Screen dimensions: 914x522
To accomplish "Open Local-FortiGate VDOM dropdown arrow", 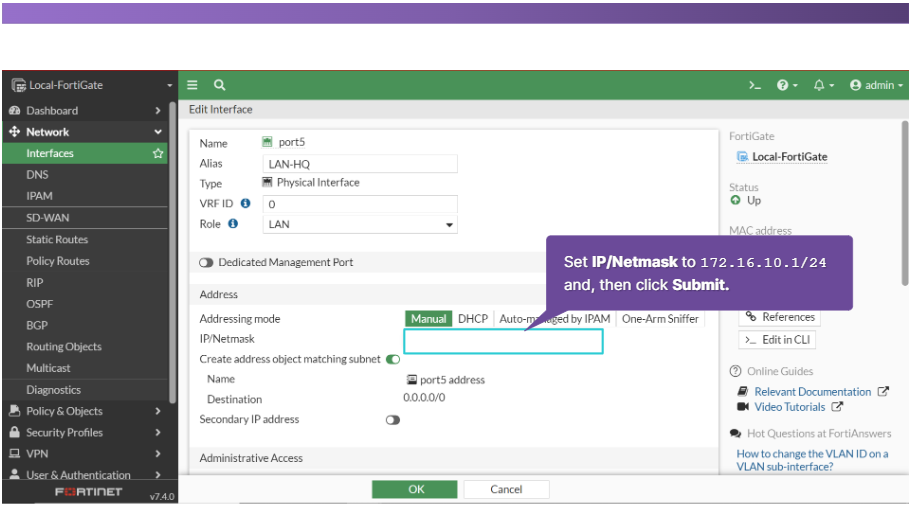I will [x=170, y=86].
